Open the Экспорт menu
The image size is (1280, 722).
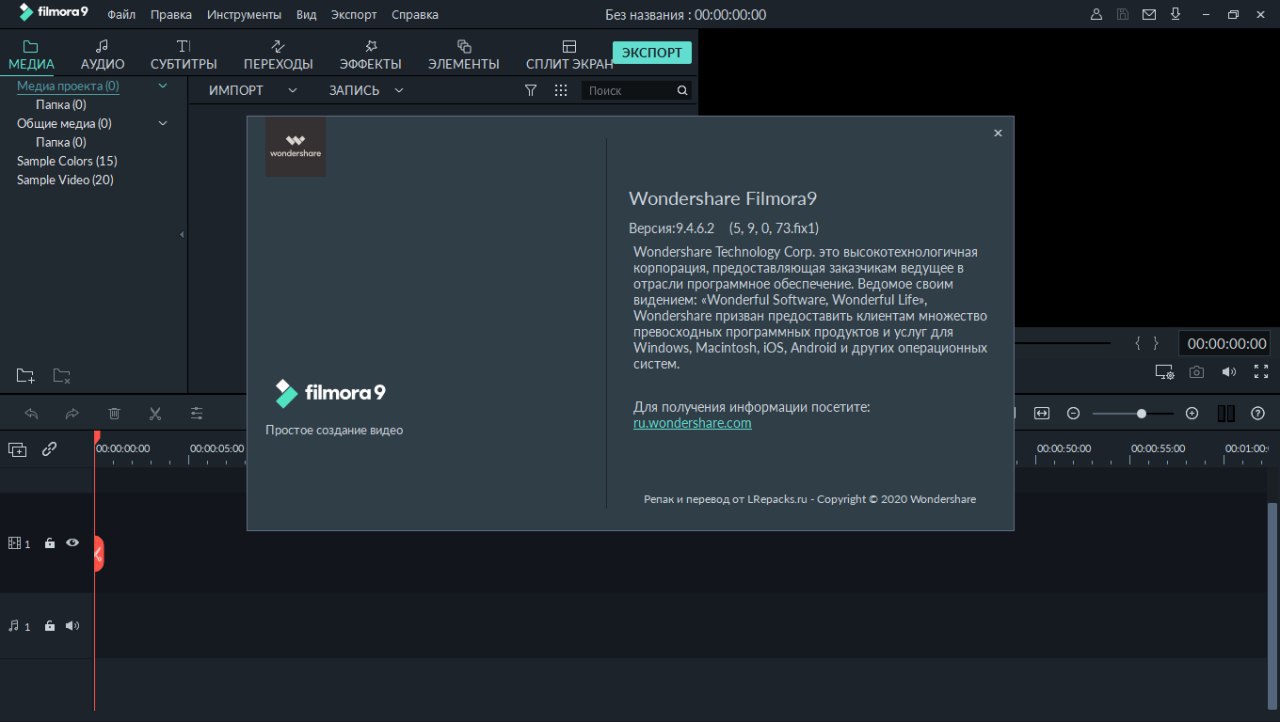[x=354, y=15]
